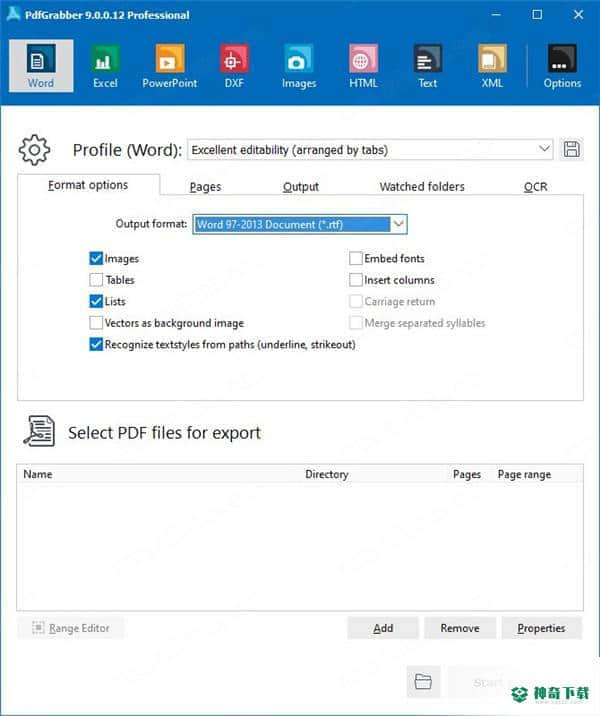Uncheck the Lists checkbox
This screenshot has width=600, height=716.
(x=96, y=301)
